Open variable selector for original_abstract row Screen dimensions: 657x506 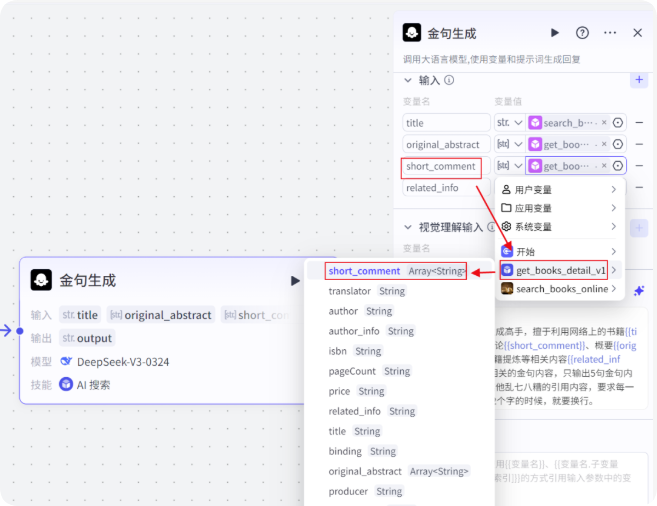[618, 145]
